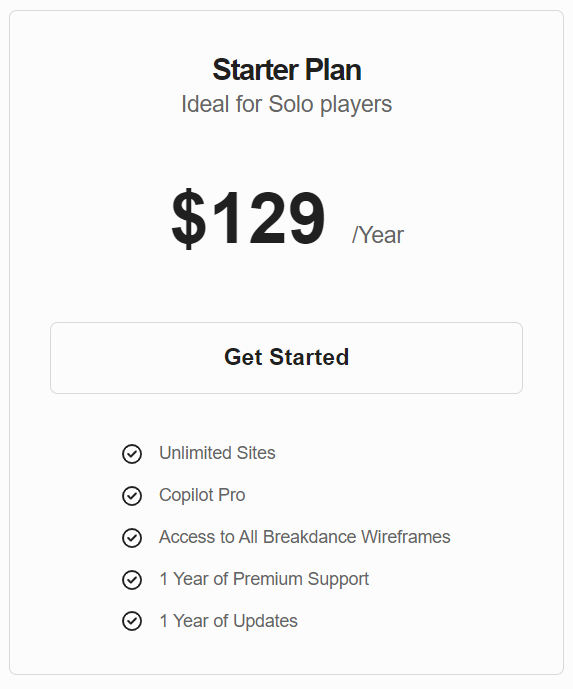Click the checkmark icon beside Copilot Pro
Screen dimensions: 573x689
tap(132, 496)
